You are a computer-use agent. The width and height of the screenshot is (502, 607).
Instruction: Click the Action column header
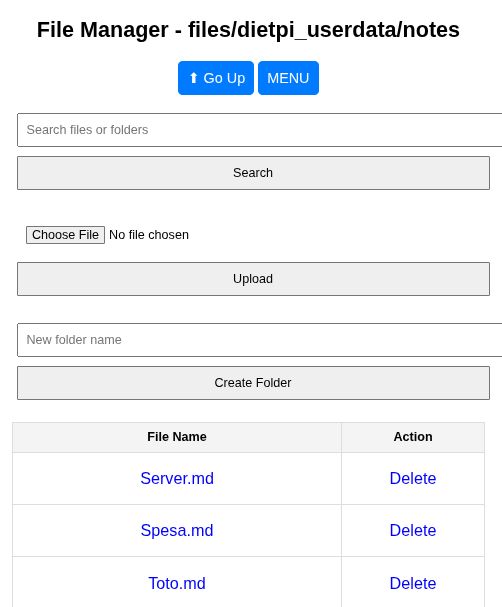413,437
